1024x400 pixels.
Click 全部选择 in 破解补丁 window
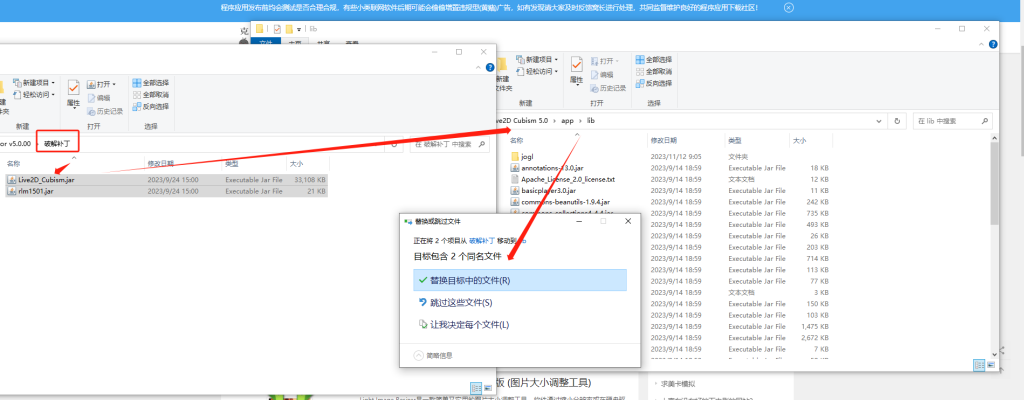(151, 83)
